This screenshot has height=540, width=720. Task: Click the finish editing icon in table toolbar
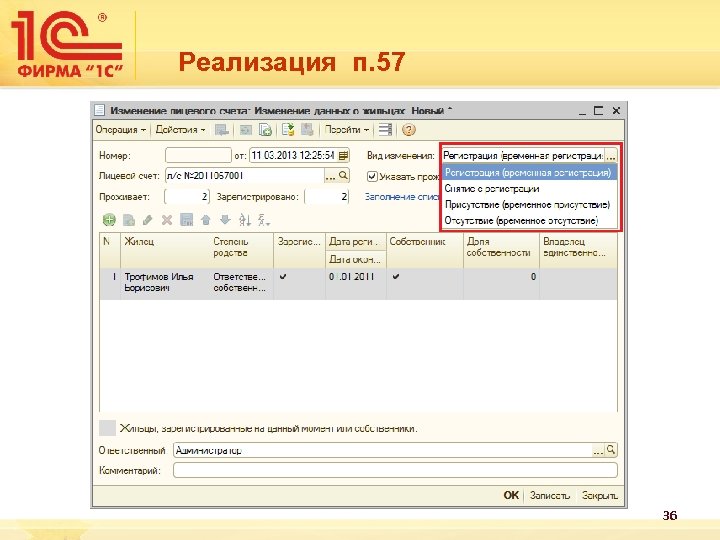tap(186, 220)
